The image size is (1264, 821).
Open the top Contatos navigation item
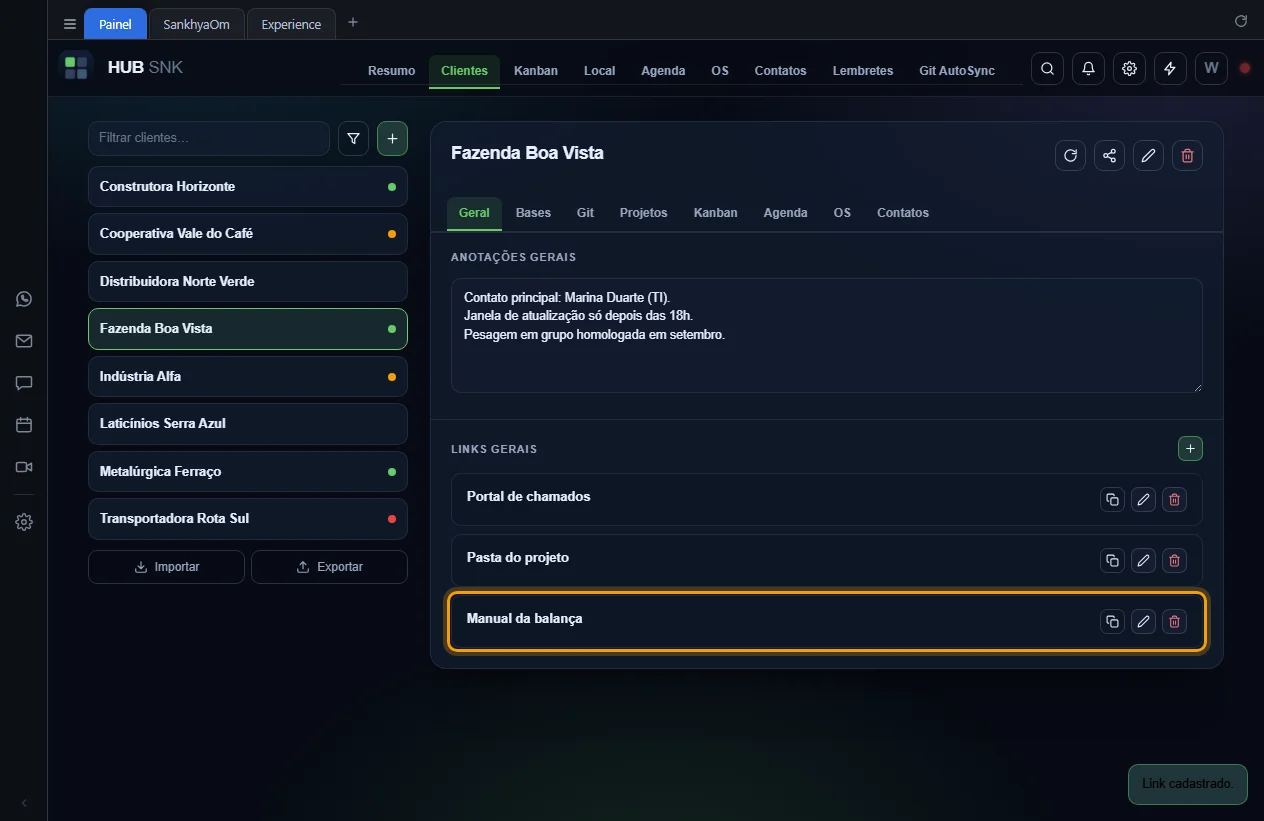780,70
